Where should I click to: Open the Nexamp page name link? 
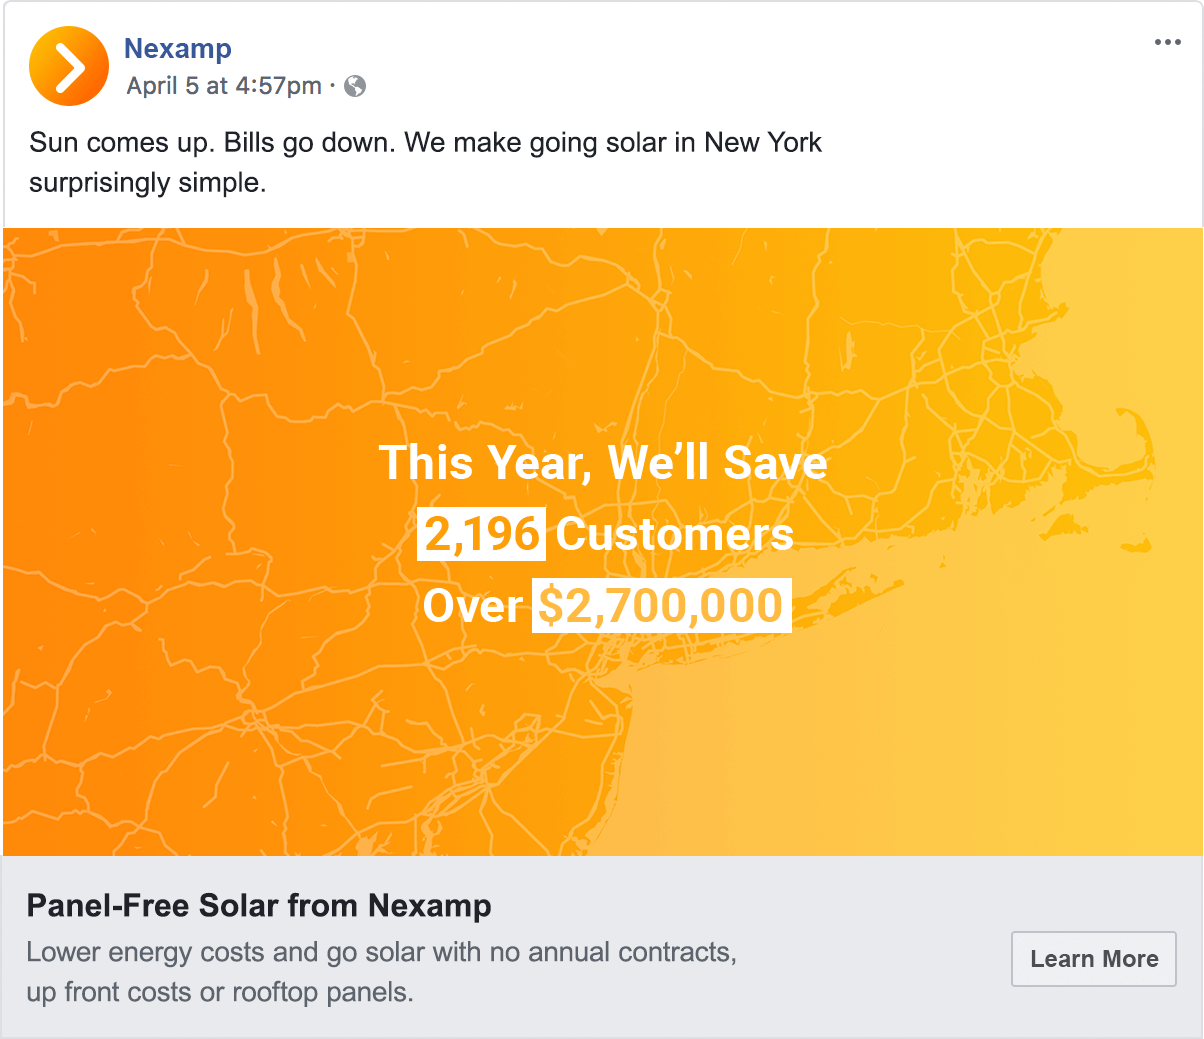click(177, 48)
